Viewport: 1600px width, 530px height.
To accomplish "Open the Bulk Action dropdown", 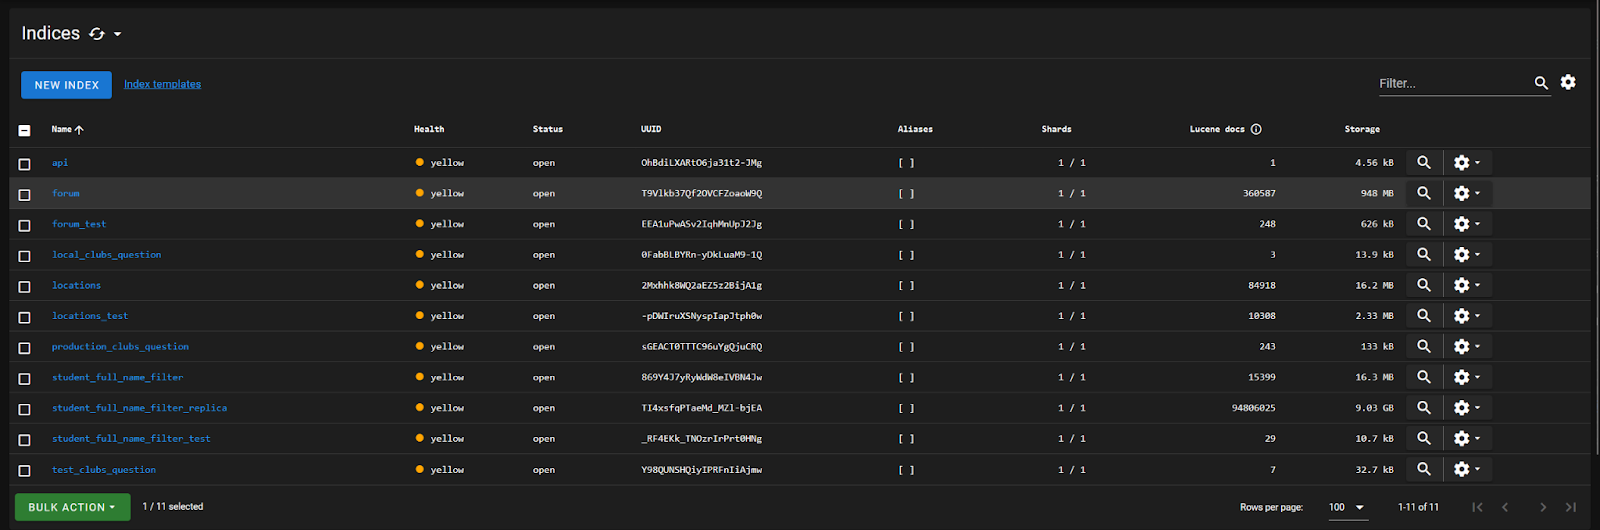I will coord(72,507).
